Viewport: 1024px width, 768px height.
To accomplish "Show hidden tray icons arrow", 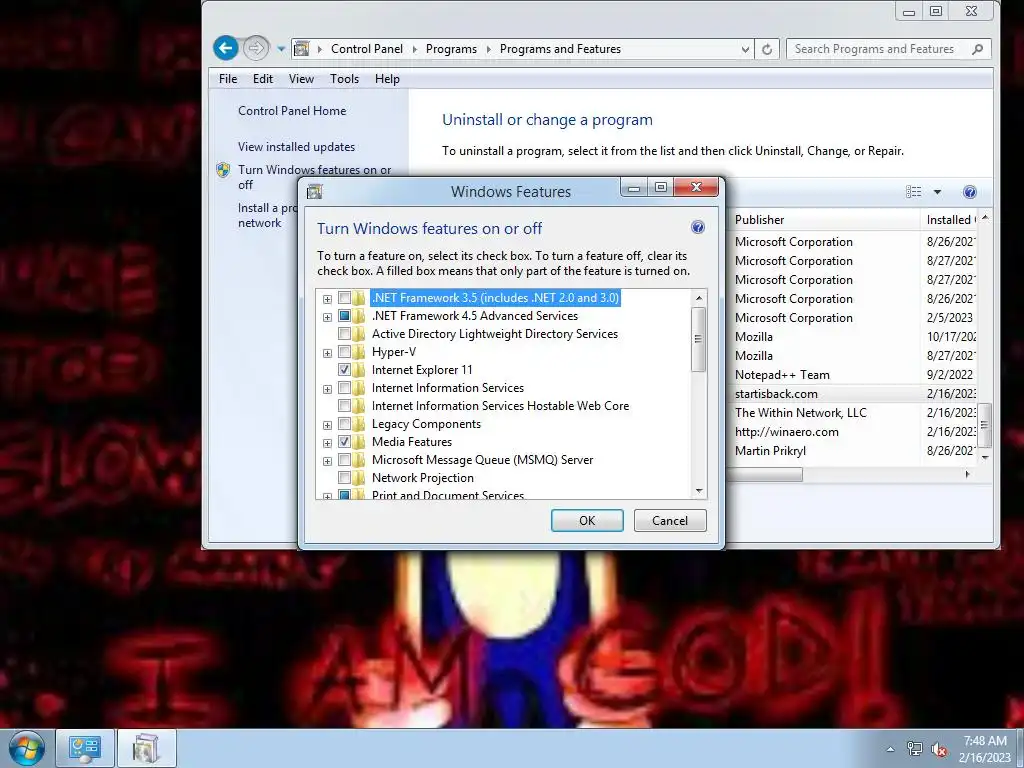I will click(x=890, y=749).
